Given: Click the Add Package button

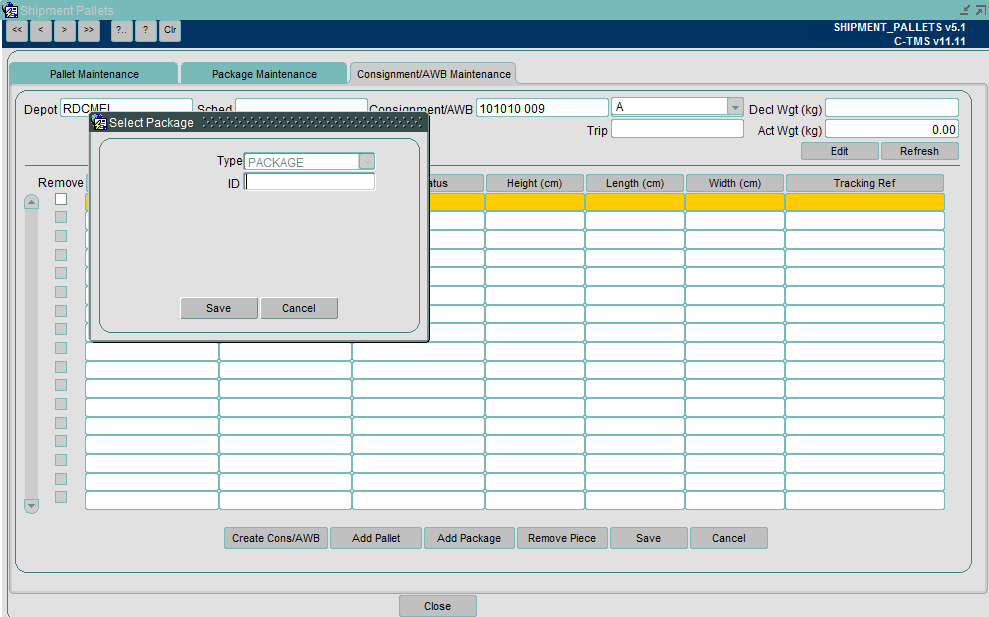Looking at the screenshot, I should click(x=469, y=538).
